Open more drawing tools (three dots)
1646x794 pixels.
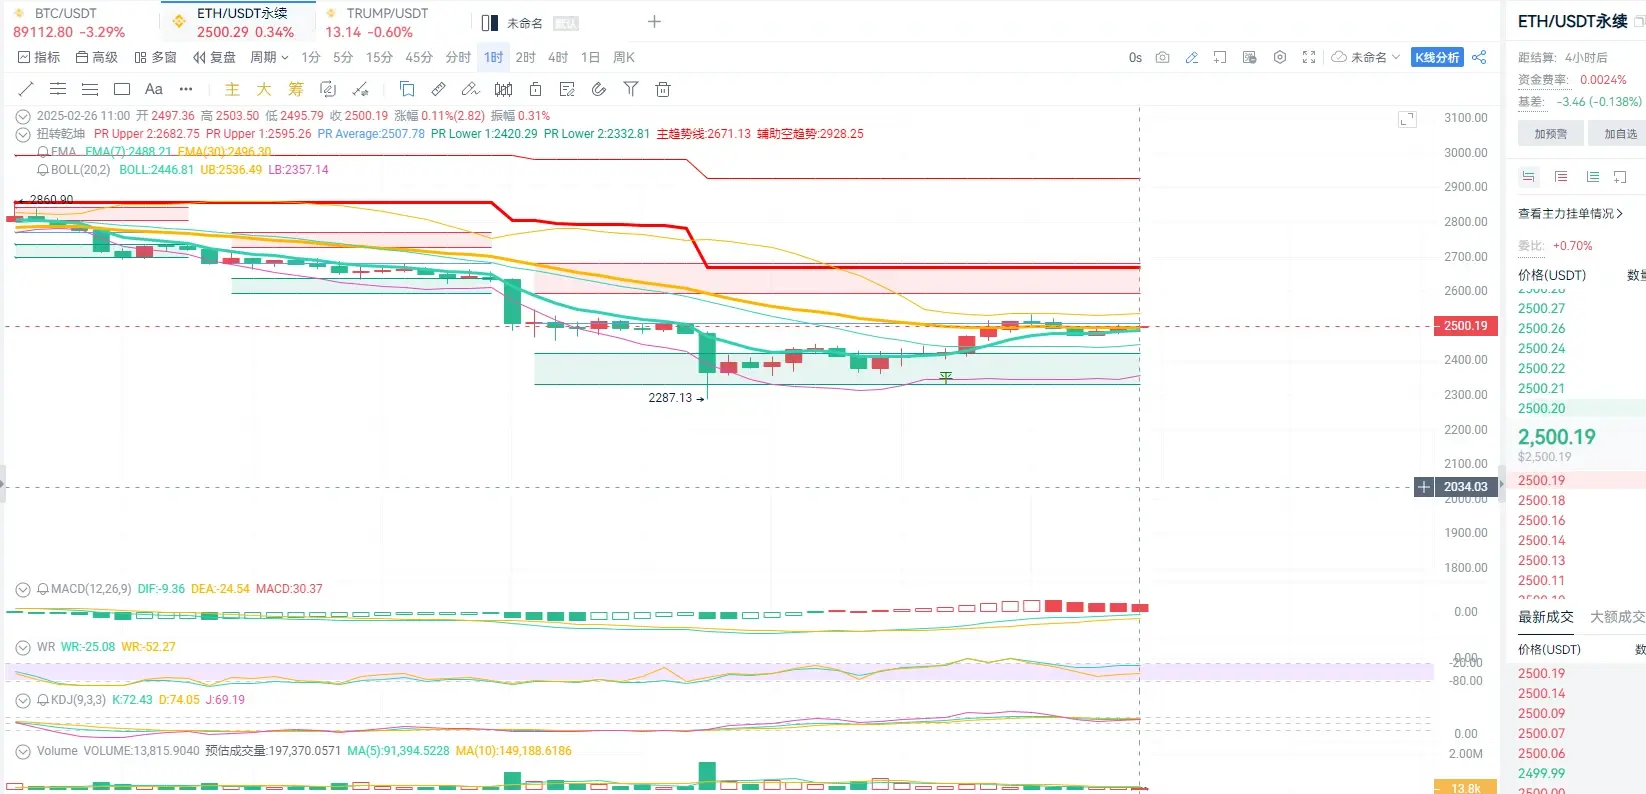186,89
